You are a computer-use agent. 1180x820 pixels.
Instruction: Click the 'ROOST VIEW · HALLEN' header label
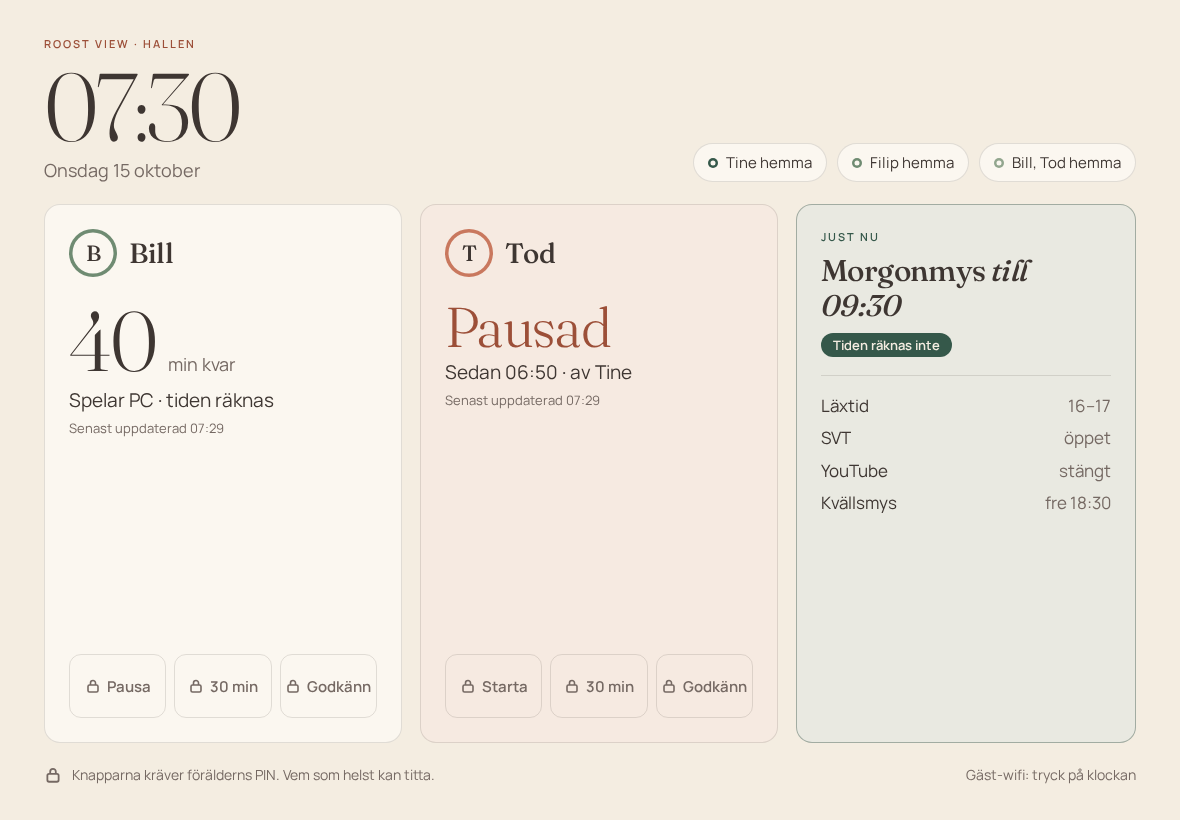[x=119, y=44]
